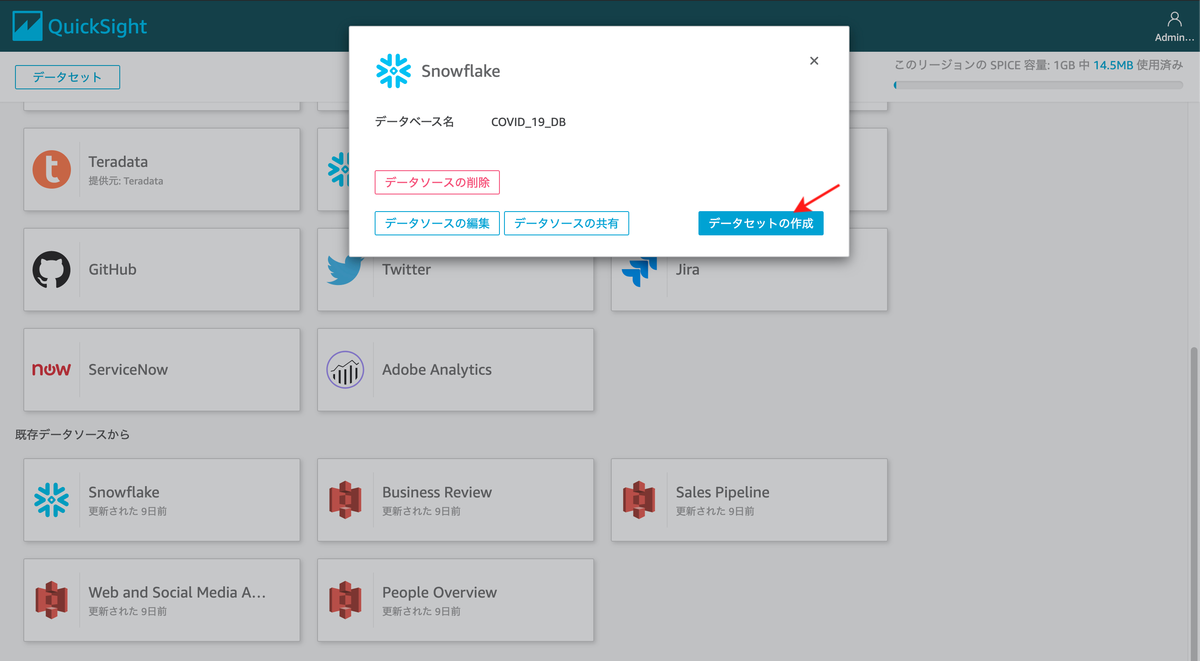Click the COVID_19_DB database name
The height and width of the screenshot is (661, 1200).
tap(528, 122)
